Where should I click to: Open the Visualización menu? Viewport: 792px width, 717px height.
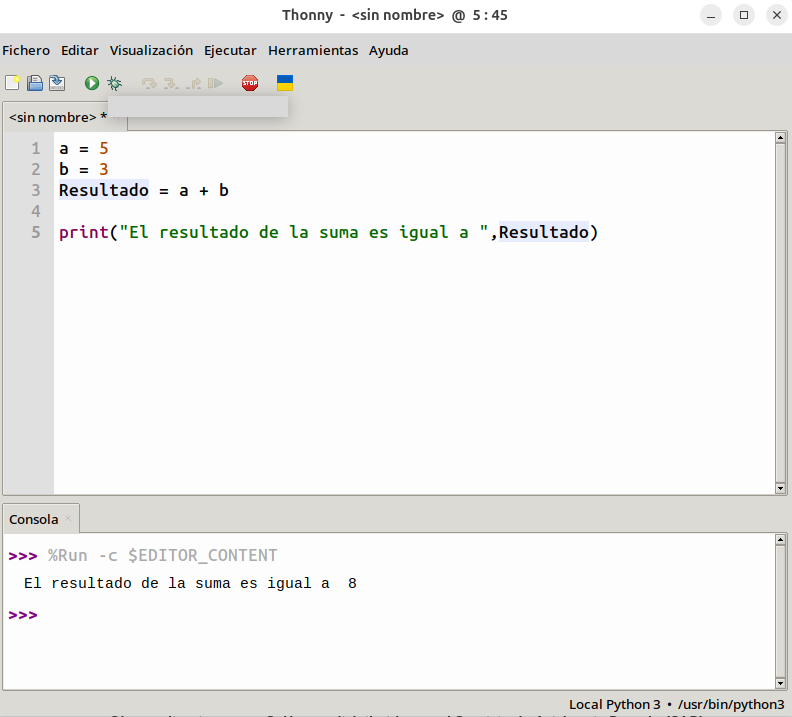(152, 50)
